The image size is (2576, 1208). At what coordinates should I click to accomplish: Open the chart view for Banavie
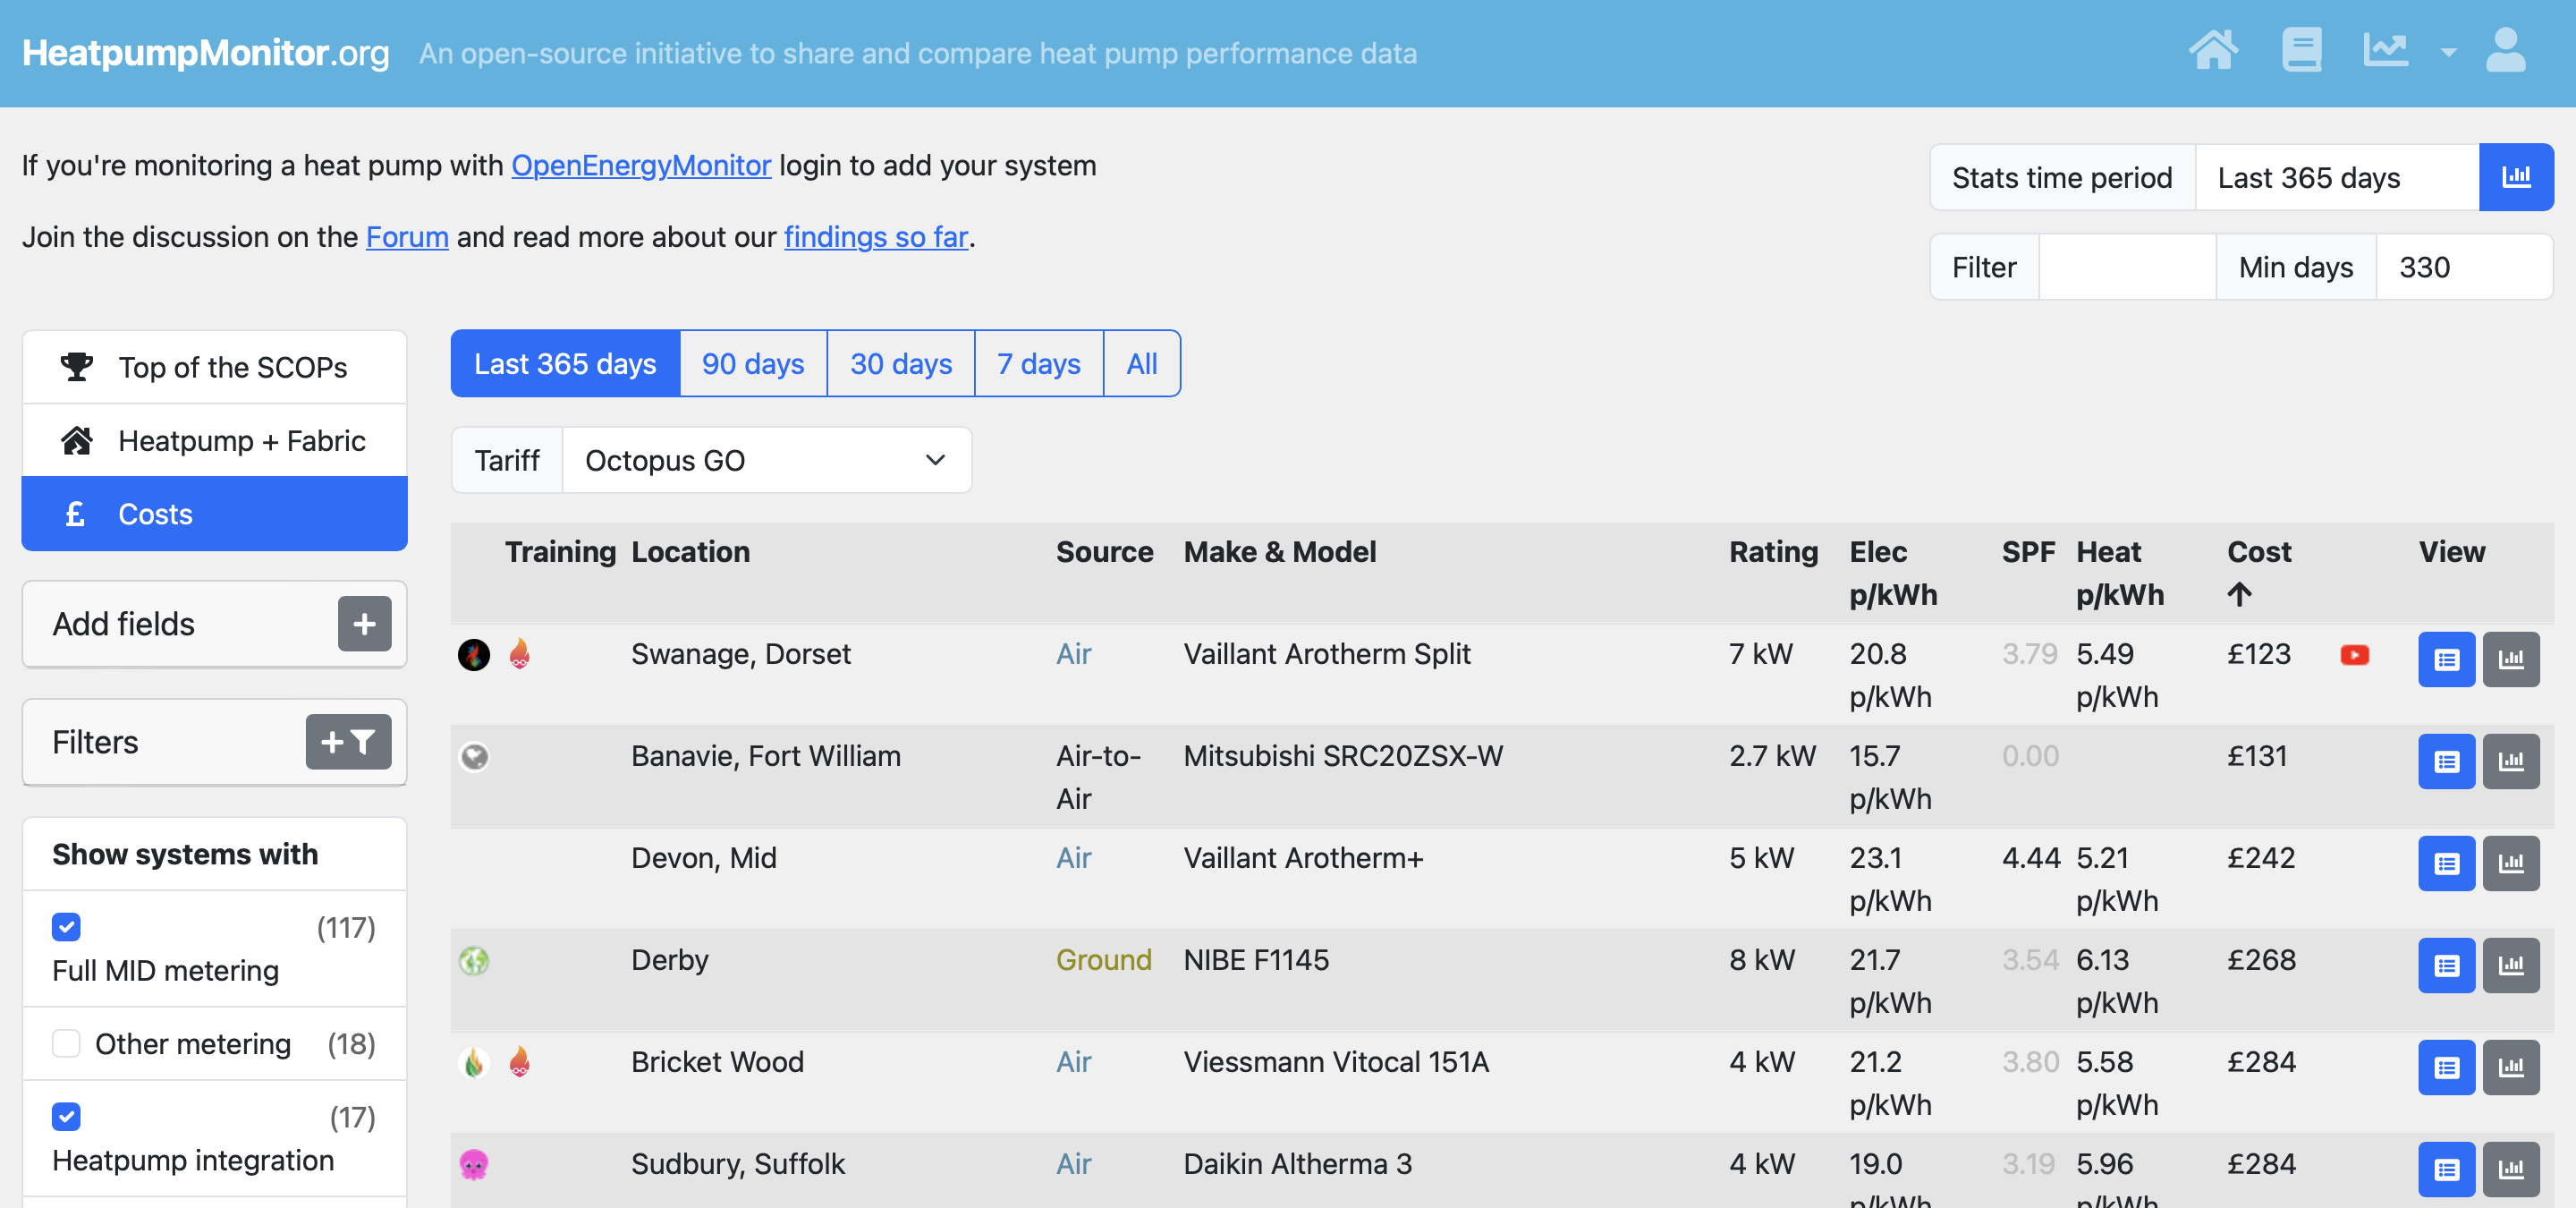coord(2511,762)
